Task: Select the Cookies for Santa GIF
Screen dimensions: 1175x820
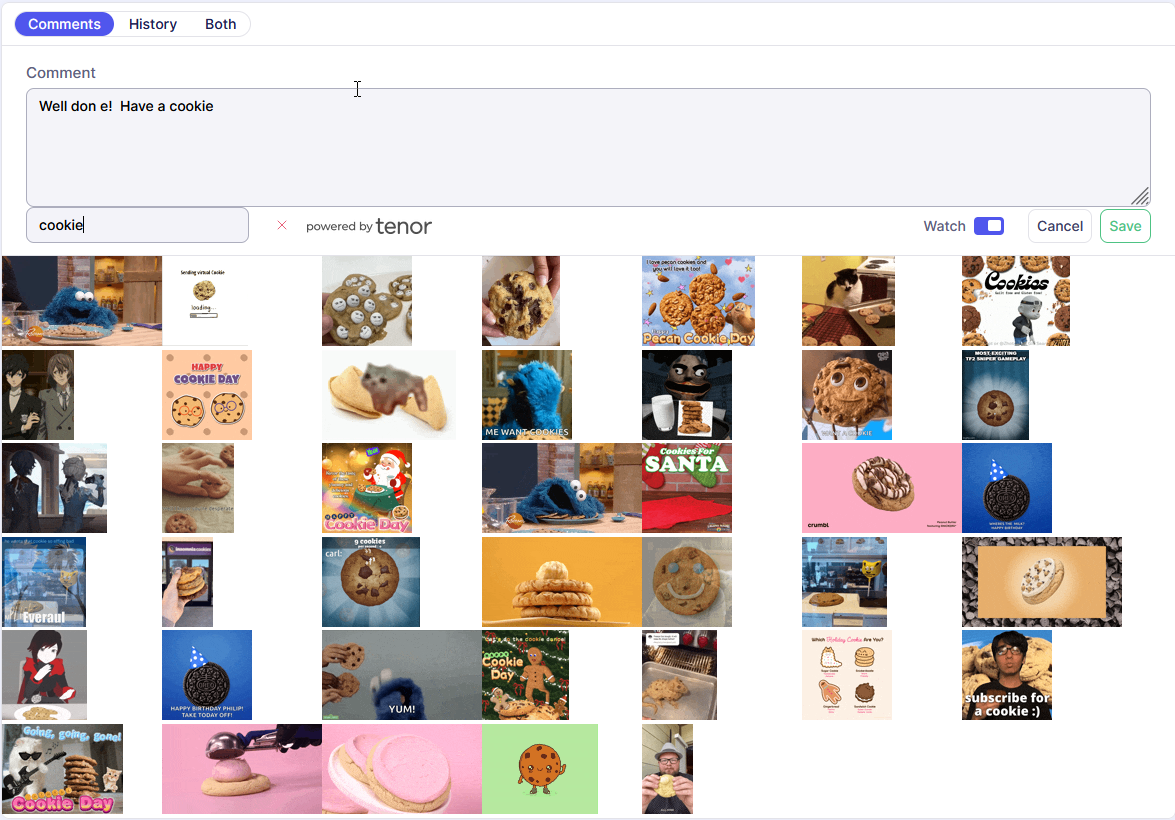Action: tap(687, 488)
